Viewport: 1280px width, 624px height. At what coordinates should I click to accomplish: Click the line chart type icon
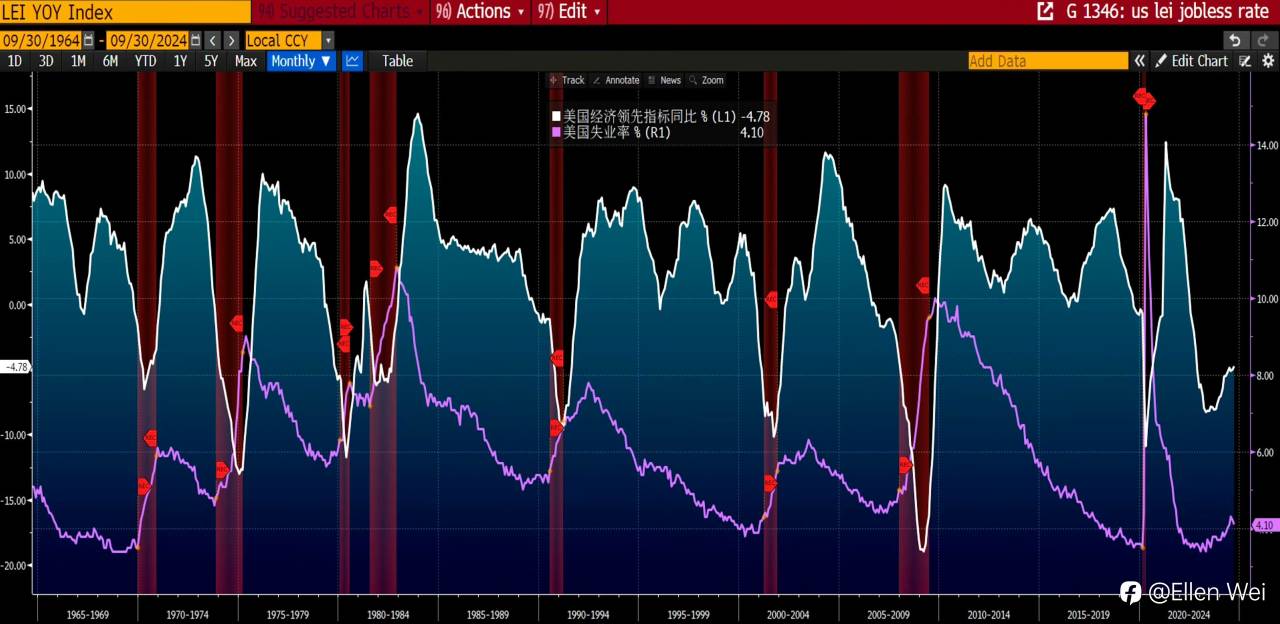(x=352, y=61)
